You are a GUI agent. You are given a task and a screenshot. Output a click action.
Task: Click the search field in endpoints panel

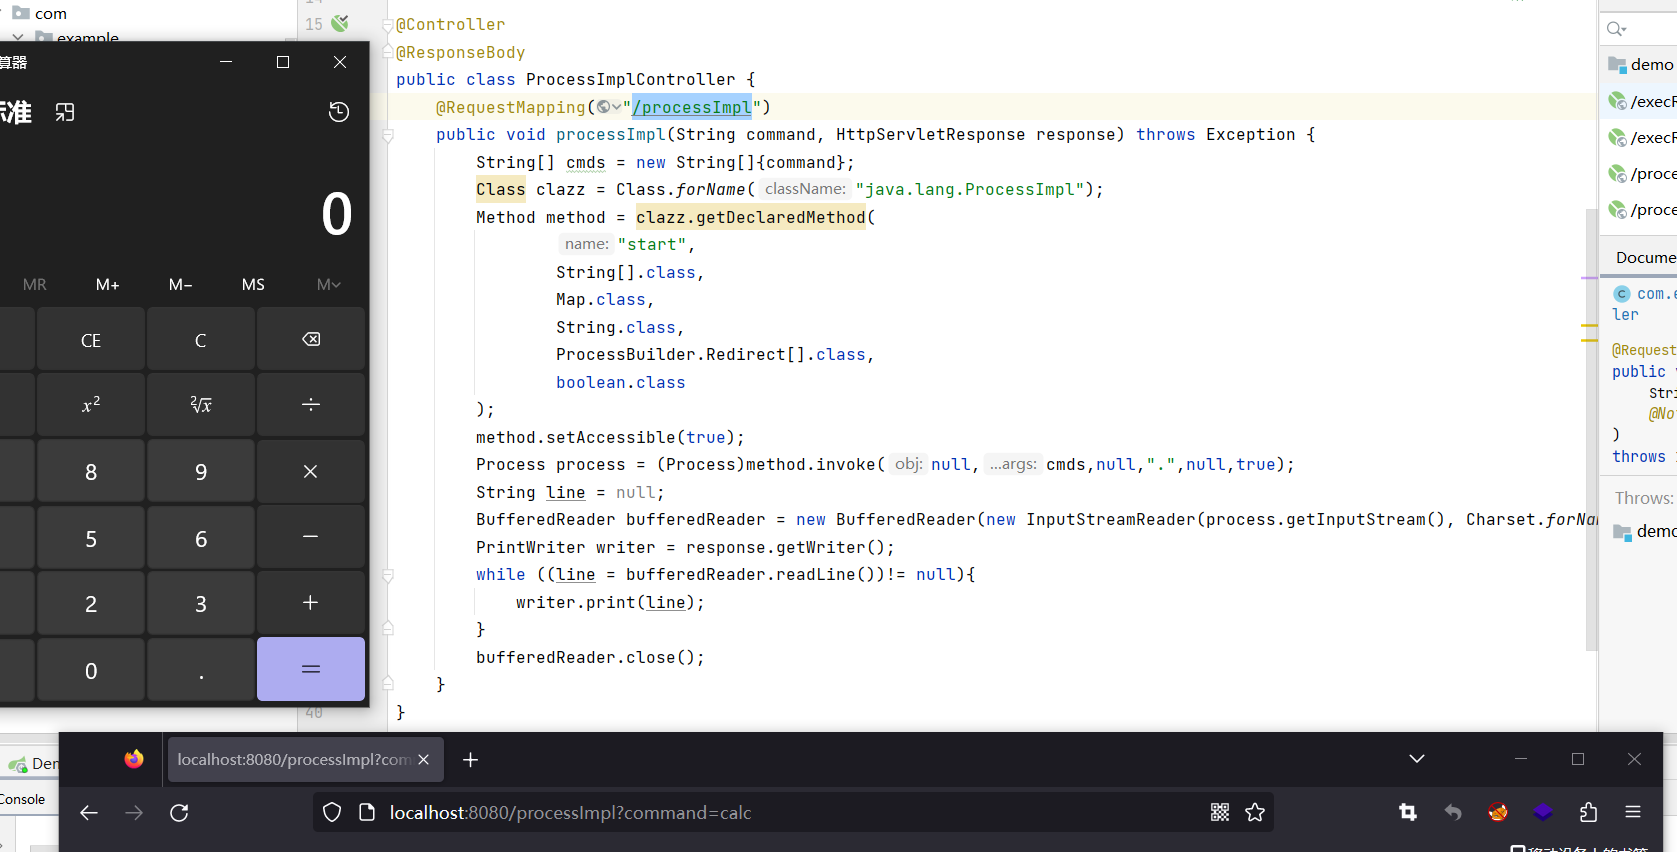coord(1640,29)
